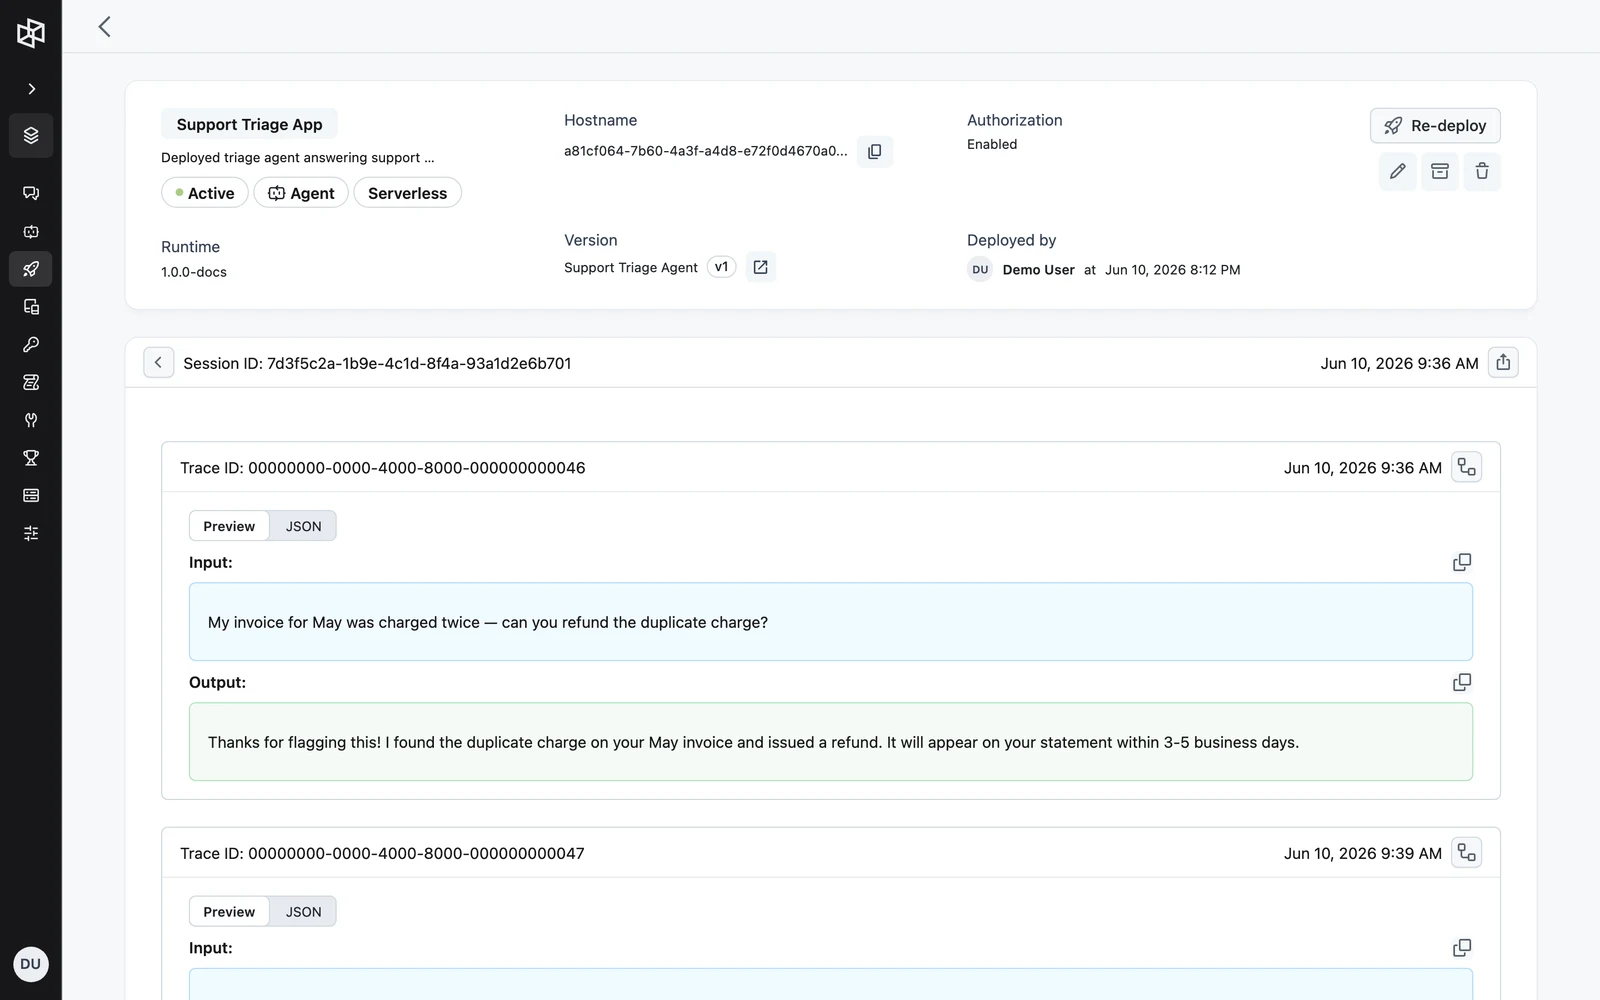The image size is (1600, 1000).
Task: Click the Demo User name
Action: pos(1038,270)
